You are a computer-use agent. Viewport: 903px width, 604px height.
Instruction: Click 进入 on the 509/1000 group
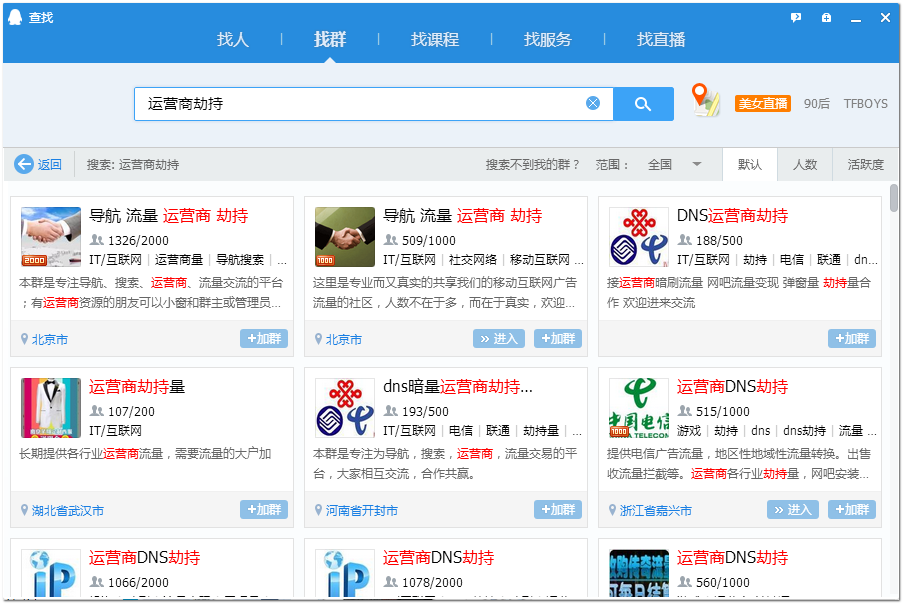(499, 339)
